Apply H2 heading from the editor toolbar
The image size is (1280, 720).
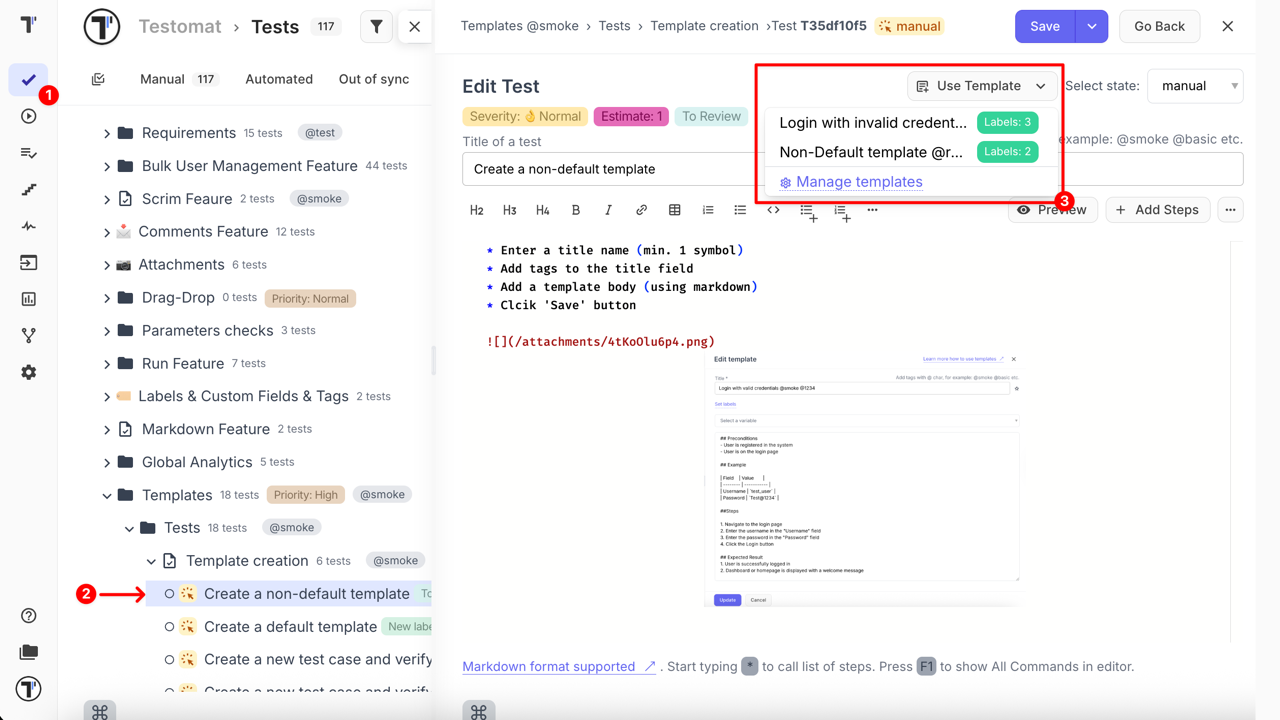click(x=476, y=210)
